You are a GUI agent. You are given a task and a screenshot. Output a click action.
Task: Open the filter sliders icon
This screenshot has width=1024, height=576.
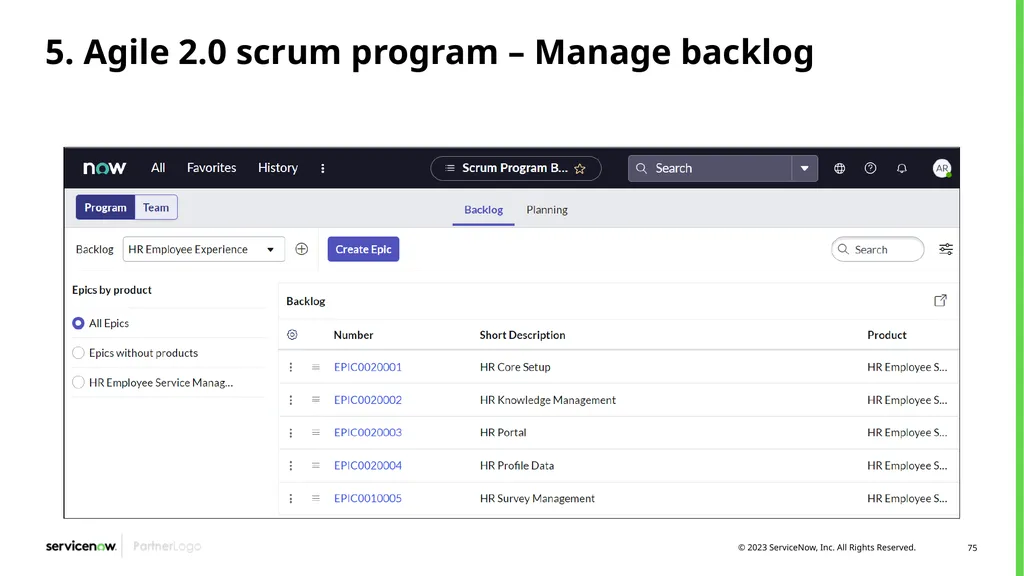946,249
